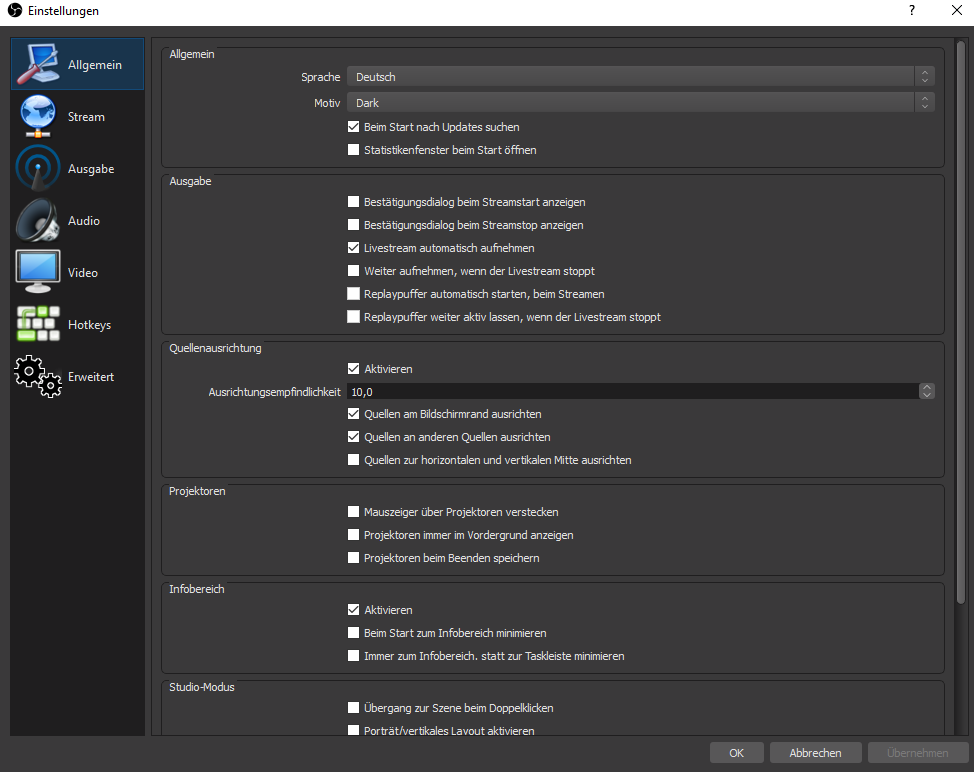The width and height of the screenshot is (974, 772).
Task: Enable Bestätigungsdialog beim Streamstart anzeigen
Action: (x=353, y=202)
